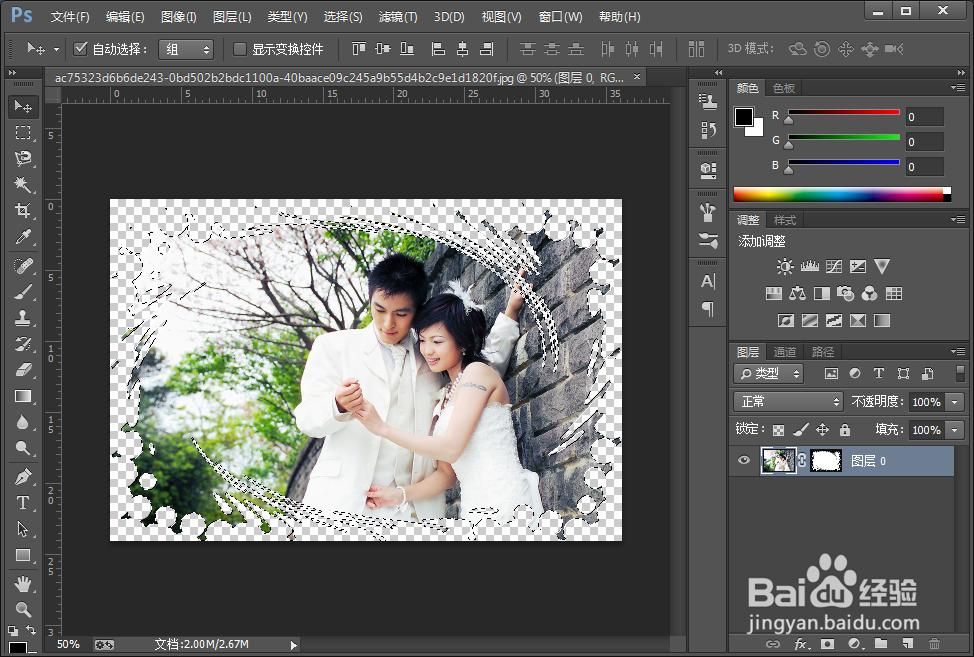Open opacity (不透明度) slider arrow
974x657 pixels.
[x=955, y=402]
